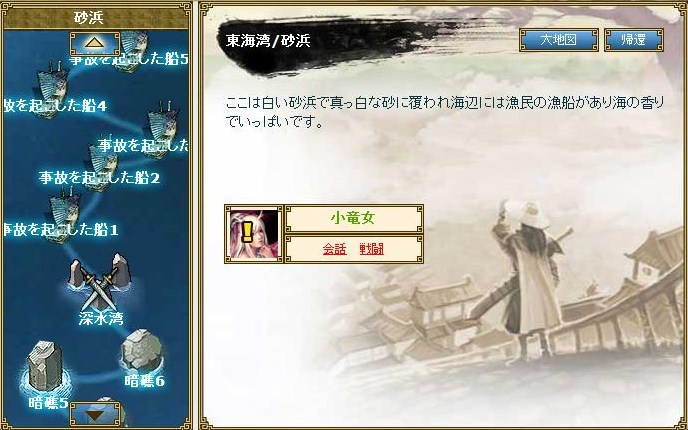Select the 暗礁6 rock icon
The image size is (688, 430).
[x=141, y=351]
